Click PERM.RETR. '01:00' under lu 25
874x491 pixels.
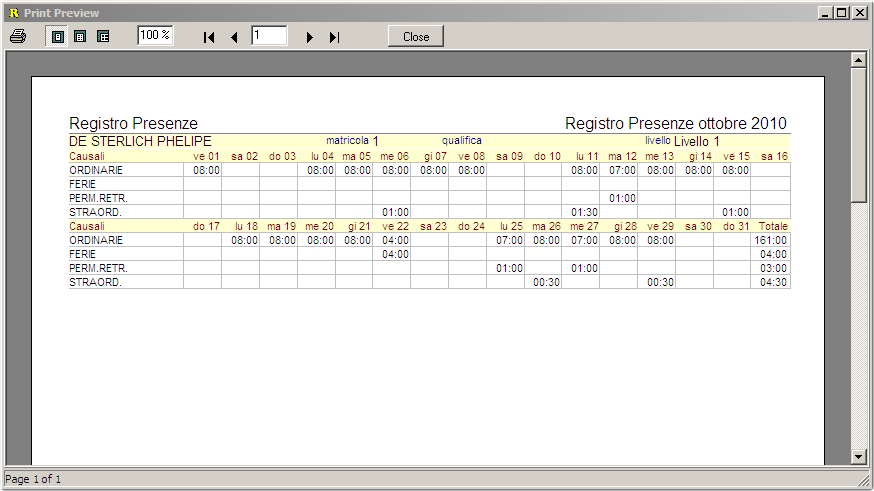pyautogui.click(x=509, y=268)
